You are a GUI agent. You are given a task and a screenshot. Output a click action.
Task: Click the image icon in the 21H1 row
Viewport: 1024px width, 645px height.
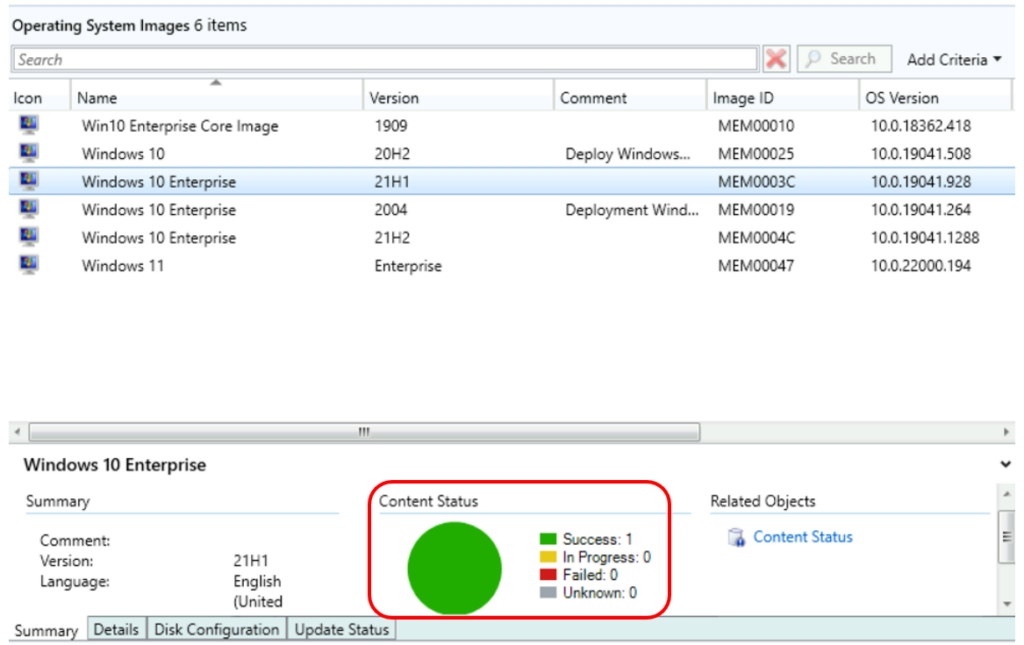pyautogui.click(x=29, y=180)
